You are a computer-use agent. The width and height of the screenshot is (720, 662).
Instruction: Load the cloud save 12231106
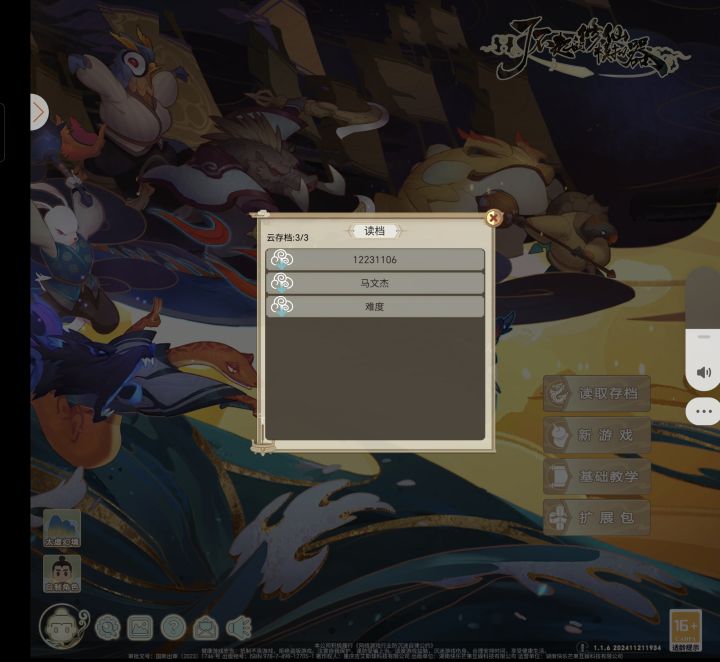pos(375,259)
